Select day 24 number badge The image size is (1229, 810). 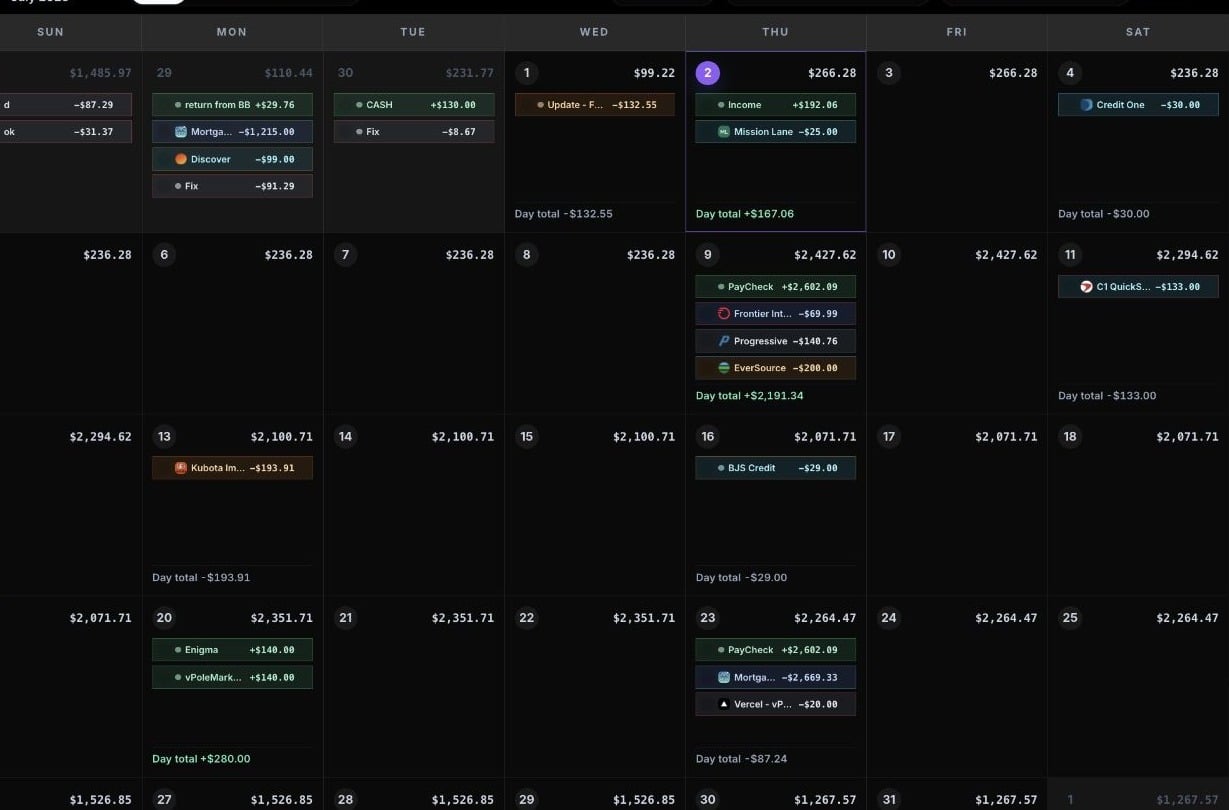click(889, 618)
